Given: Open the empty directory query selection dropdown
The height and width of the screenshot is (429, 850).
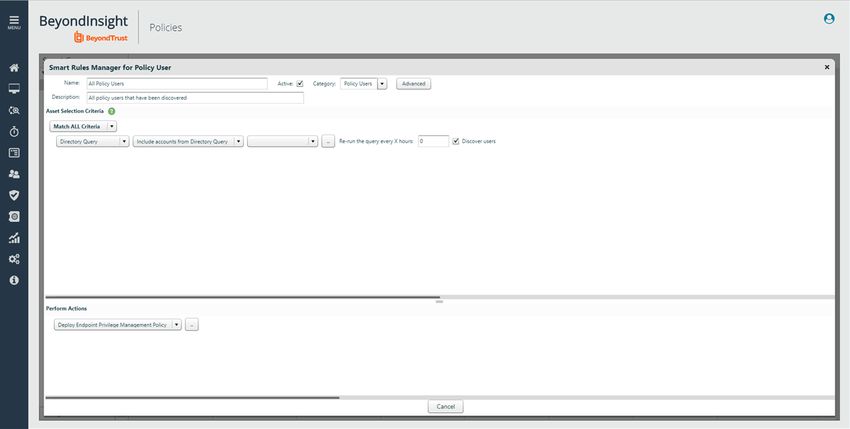Looking at the screenshot, I should [282, 141].
